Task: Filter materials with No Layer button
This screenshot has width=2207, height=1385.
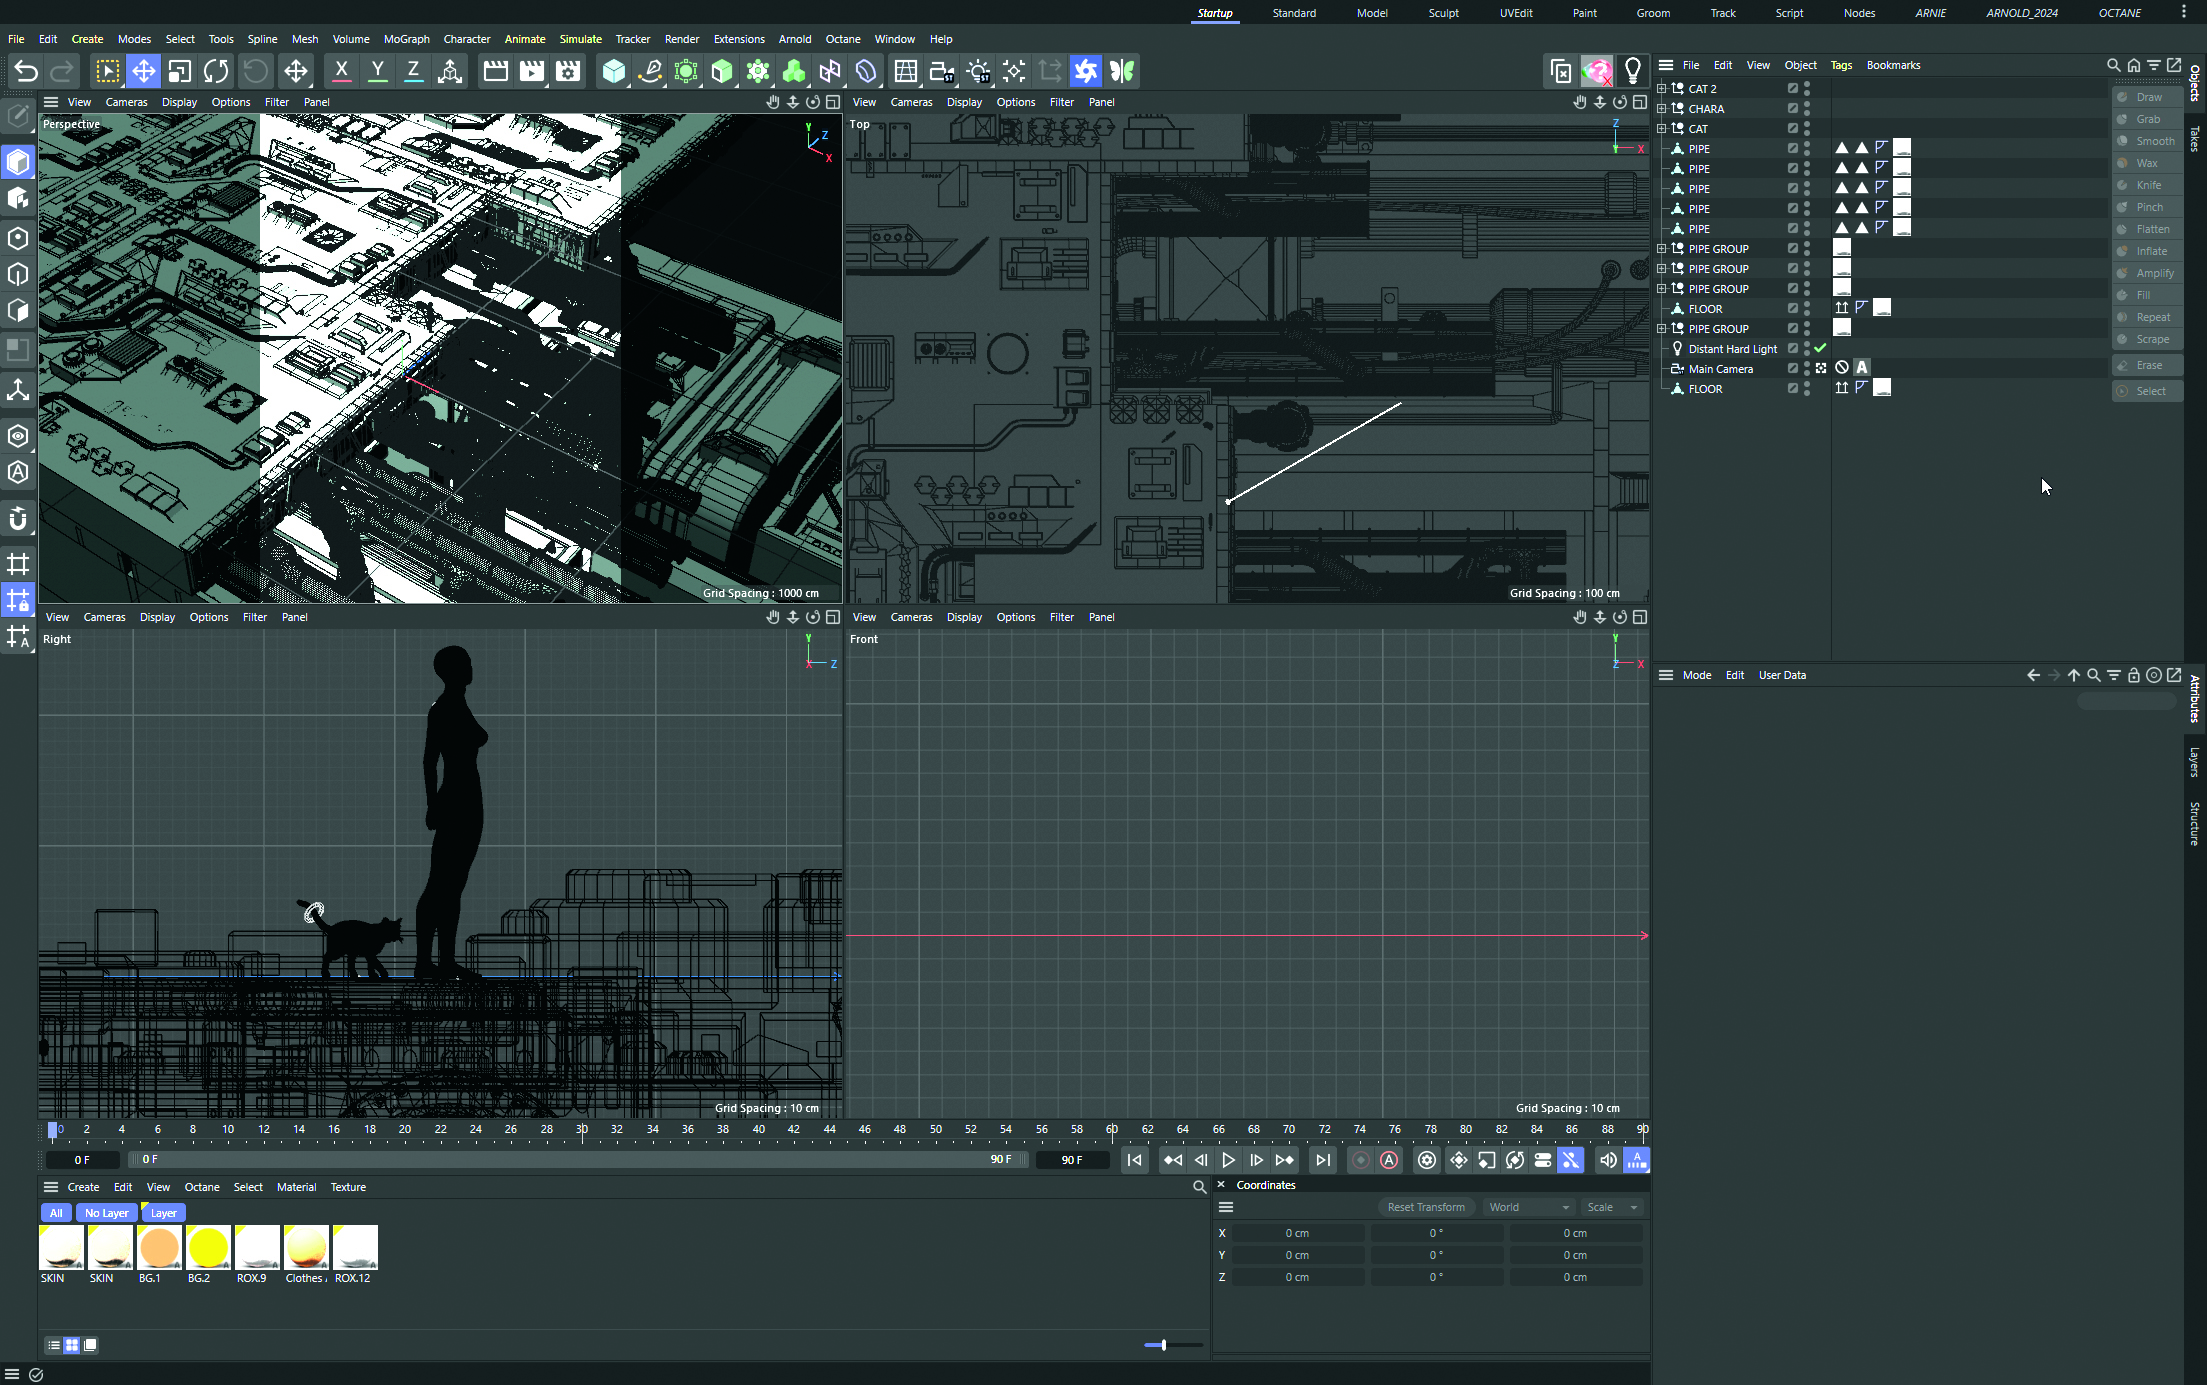Action: click(x=107, y=1213)
